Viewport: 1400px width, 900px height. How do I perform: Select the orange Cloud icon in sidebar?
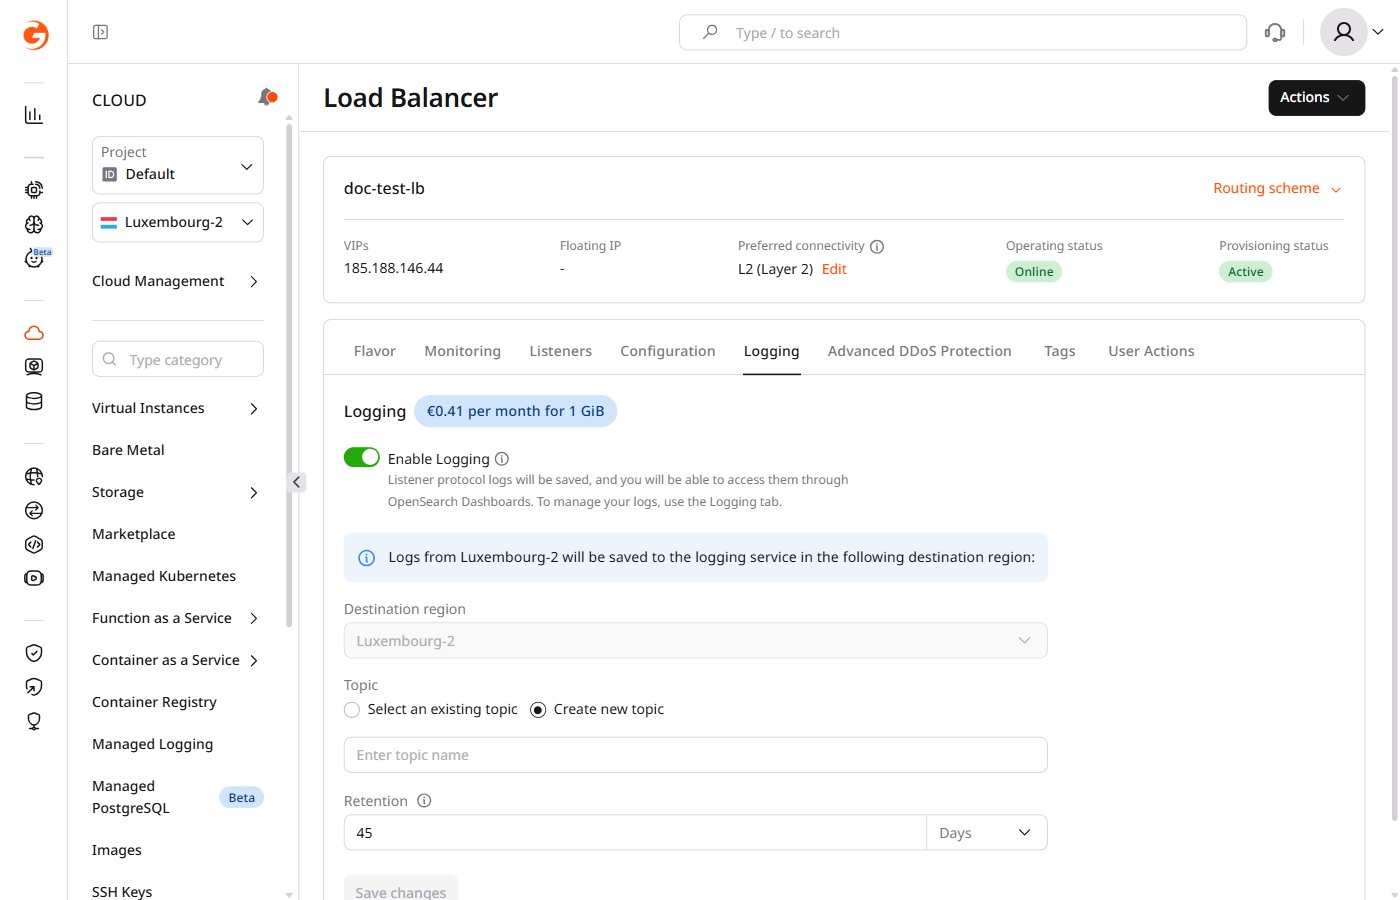[x=34, y=333]
